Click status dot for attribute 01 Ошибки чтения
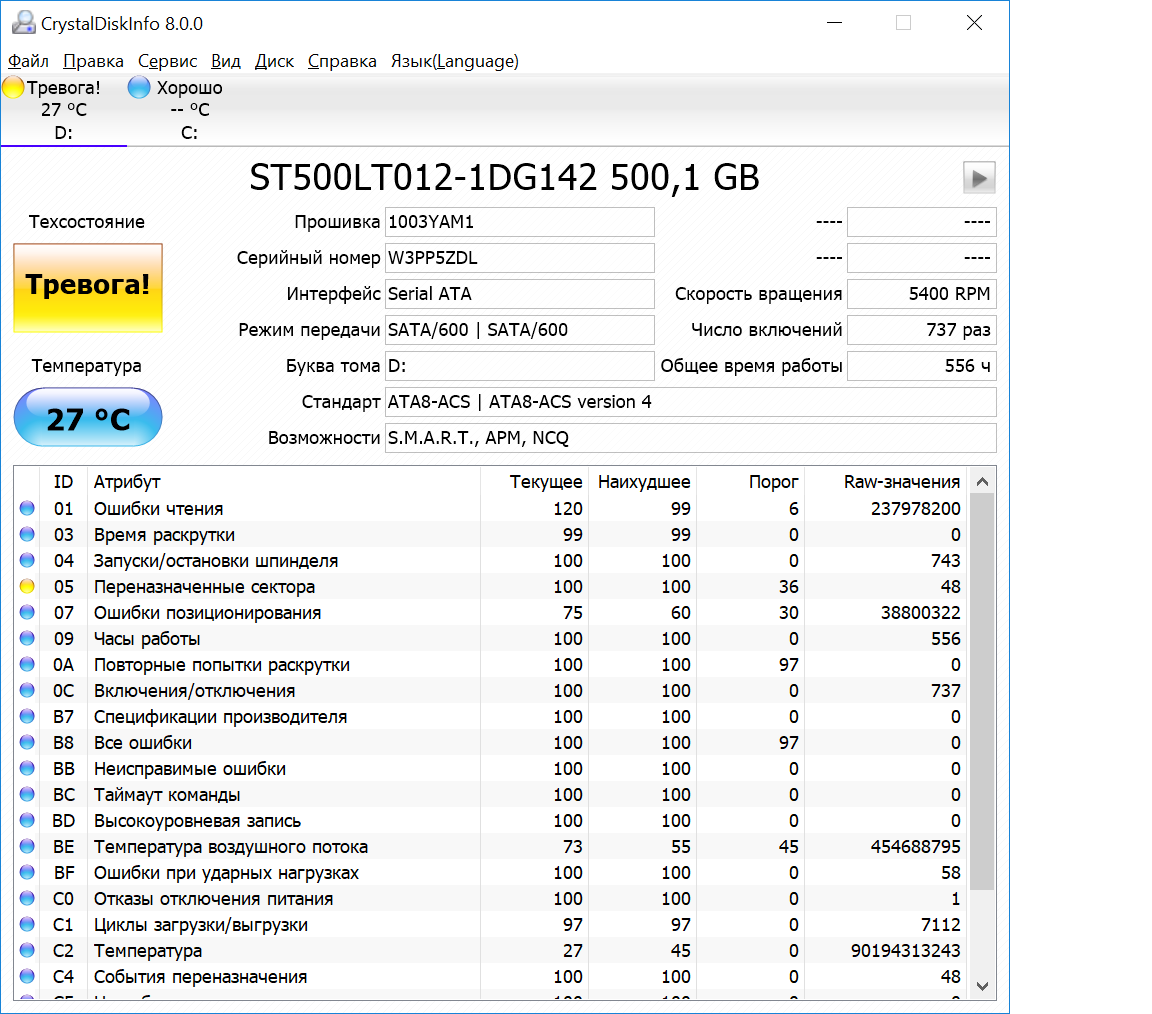The height and width of the screenshot is (1014, 1152). [27, 508]
